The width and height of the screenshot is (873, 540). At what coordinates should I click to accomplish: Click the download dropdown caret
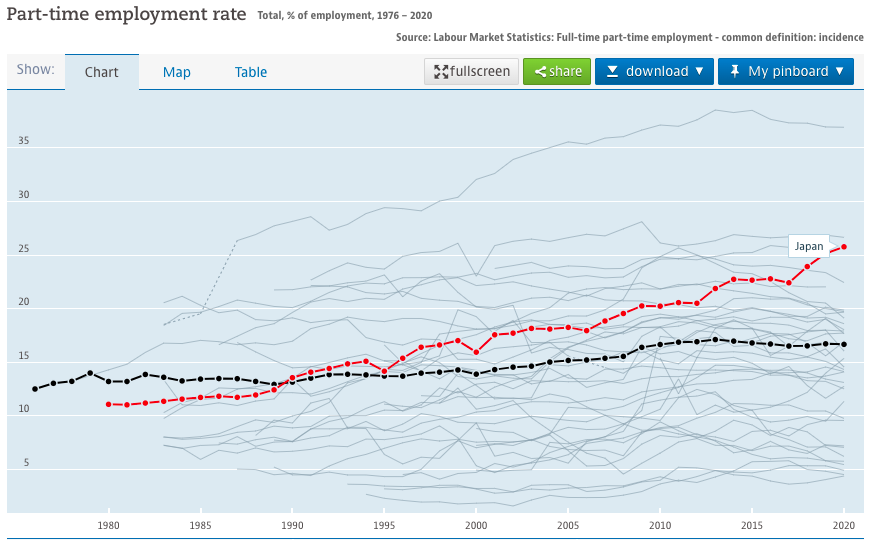[699, 71]
